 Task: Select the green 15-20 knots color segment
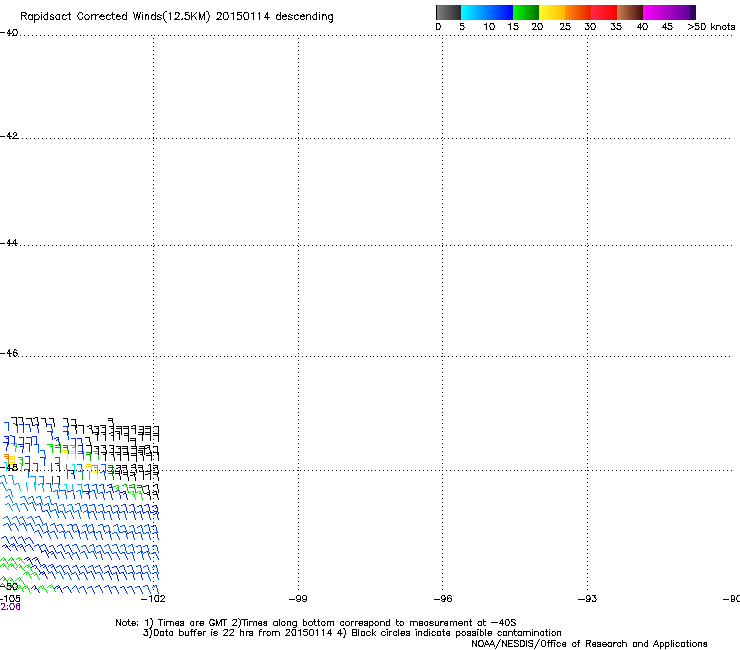point(526,12)
